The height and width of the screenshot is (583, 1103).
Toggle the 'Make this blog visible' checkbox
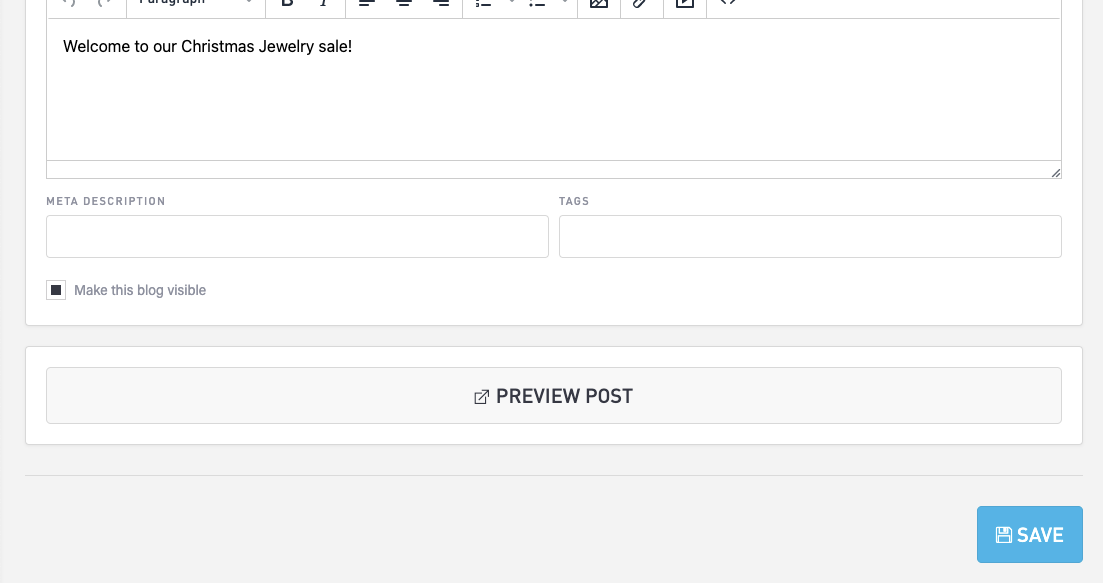click(x=56, y=290)
